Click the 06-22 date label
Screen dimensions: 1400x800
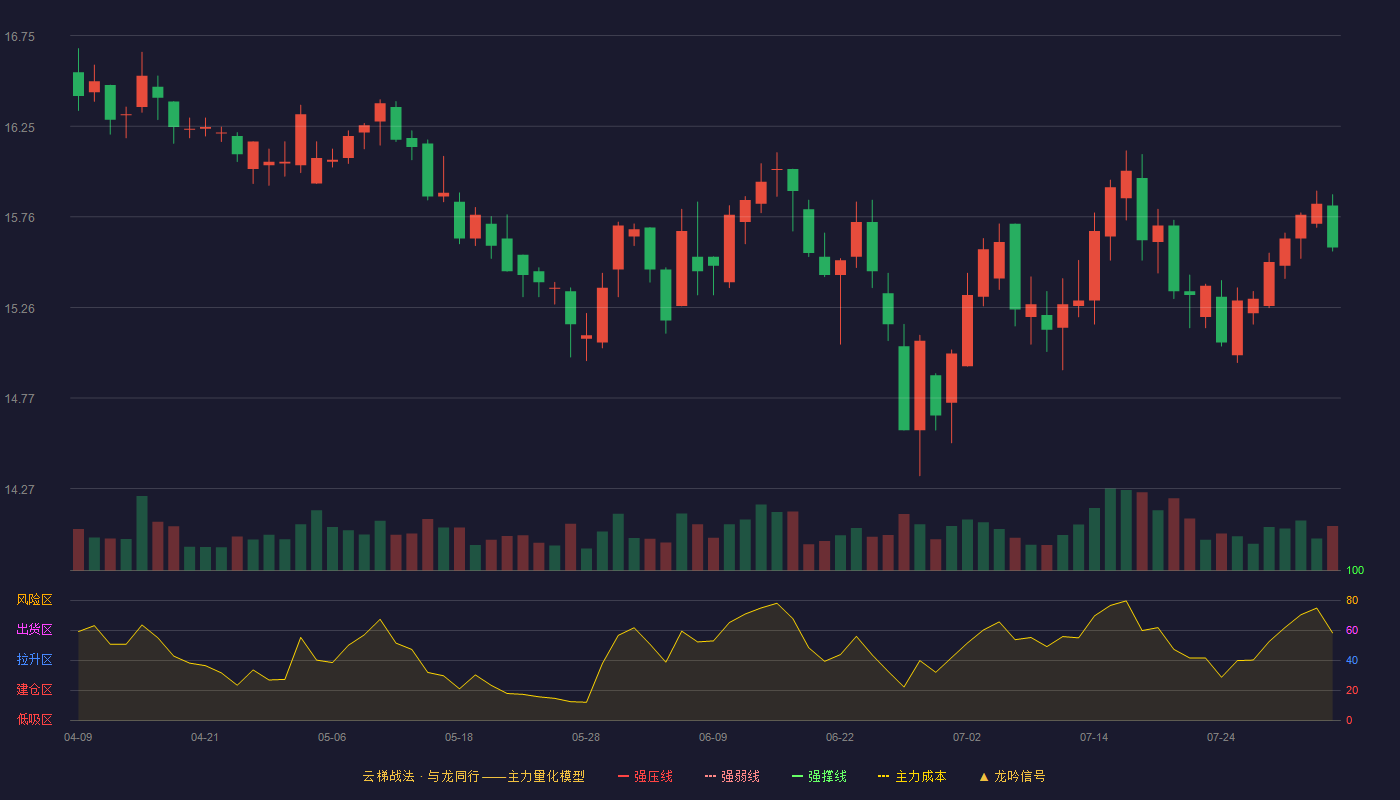(x=840, y=737)
